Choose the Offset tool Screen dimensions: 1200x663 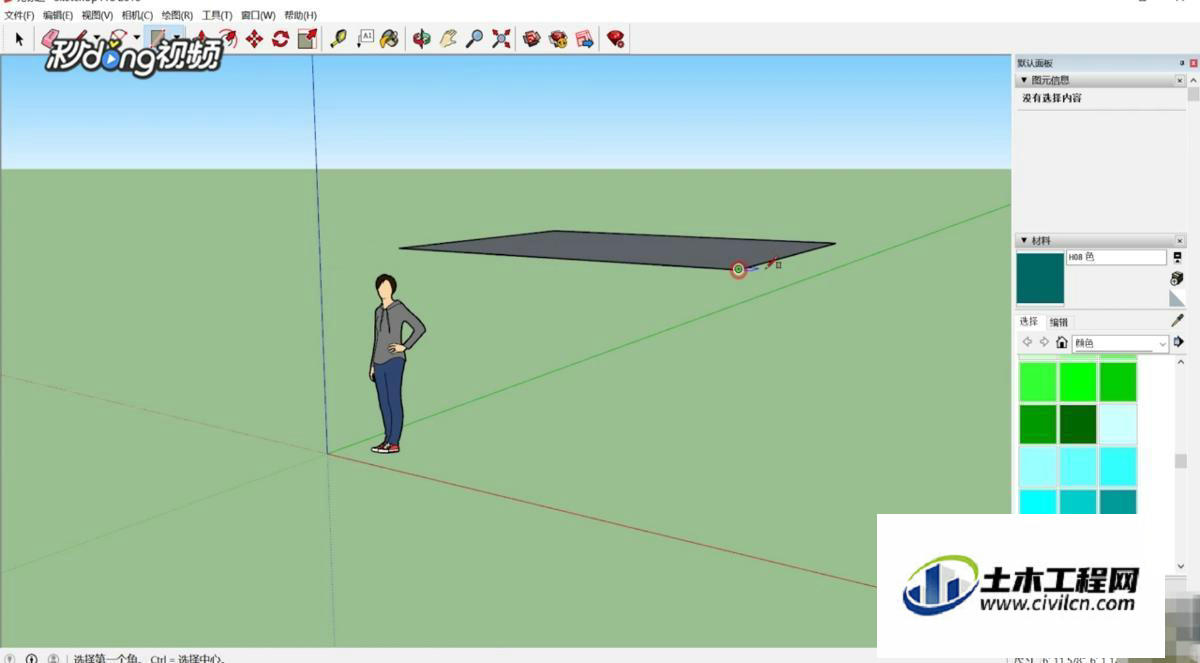coord(228,39)
